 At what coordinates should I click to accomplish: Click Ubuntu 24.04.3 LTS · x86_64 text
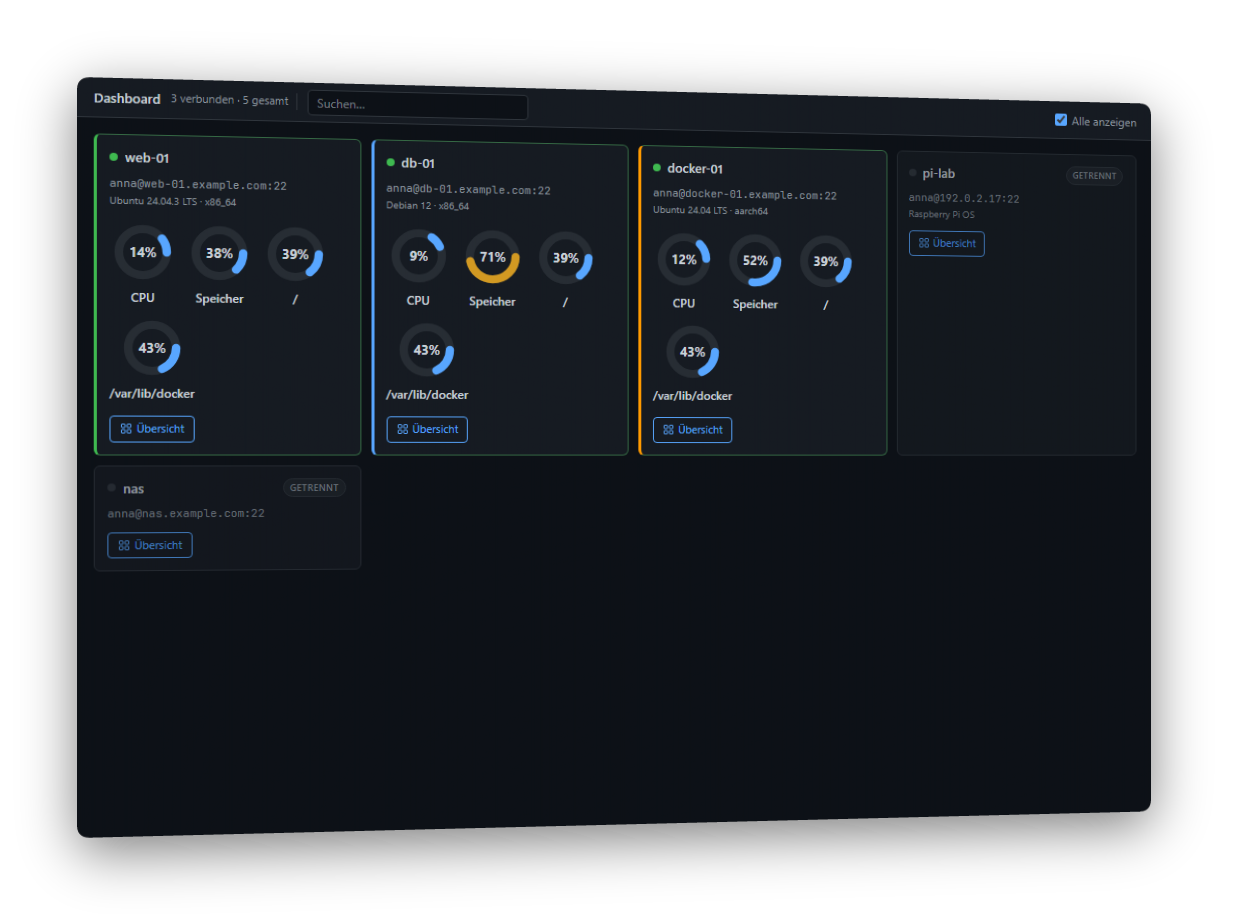tap(172, 202)
